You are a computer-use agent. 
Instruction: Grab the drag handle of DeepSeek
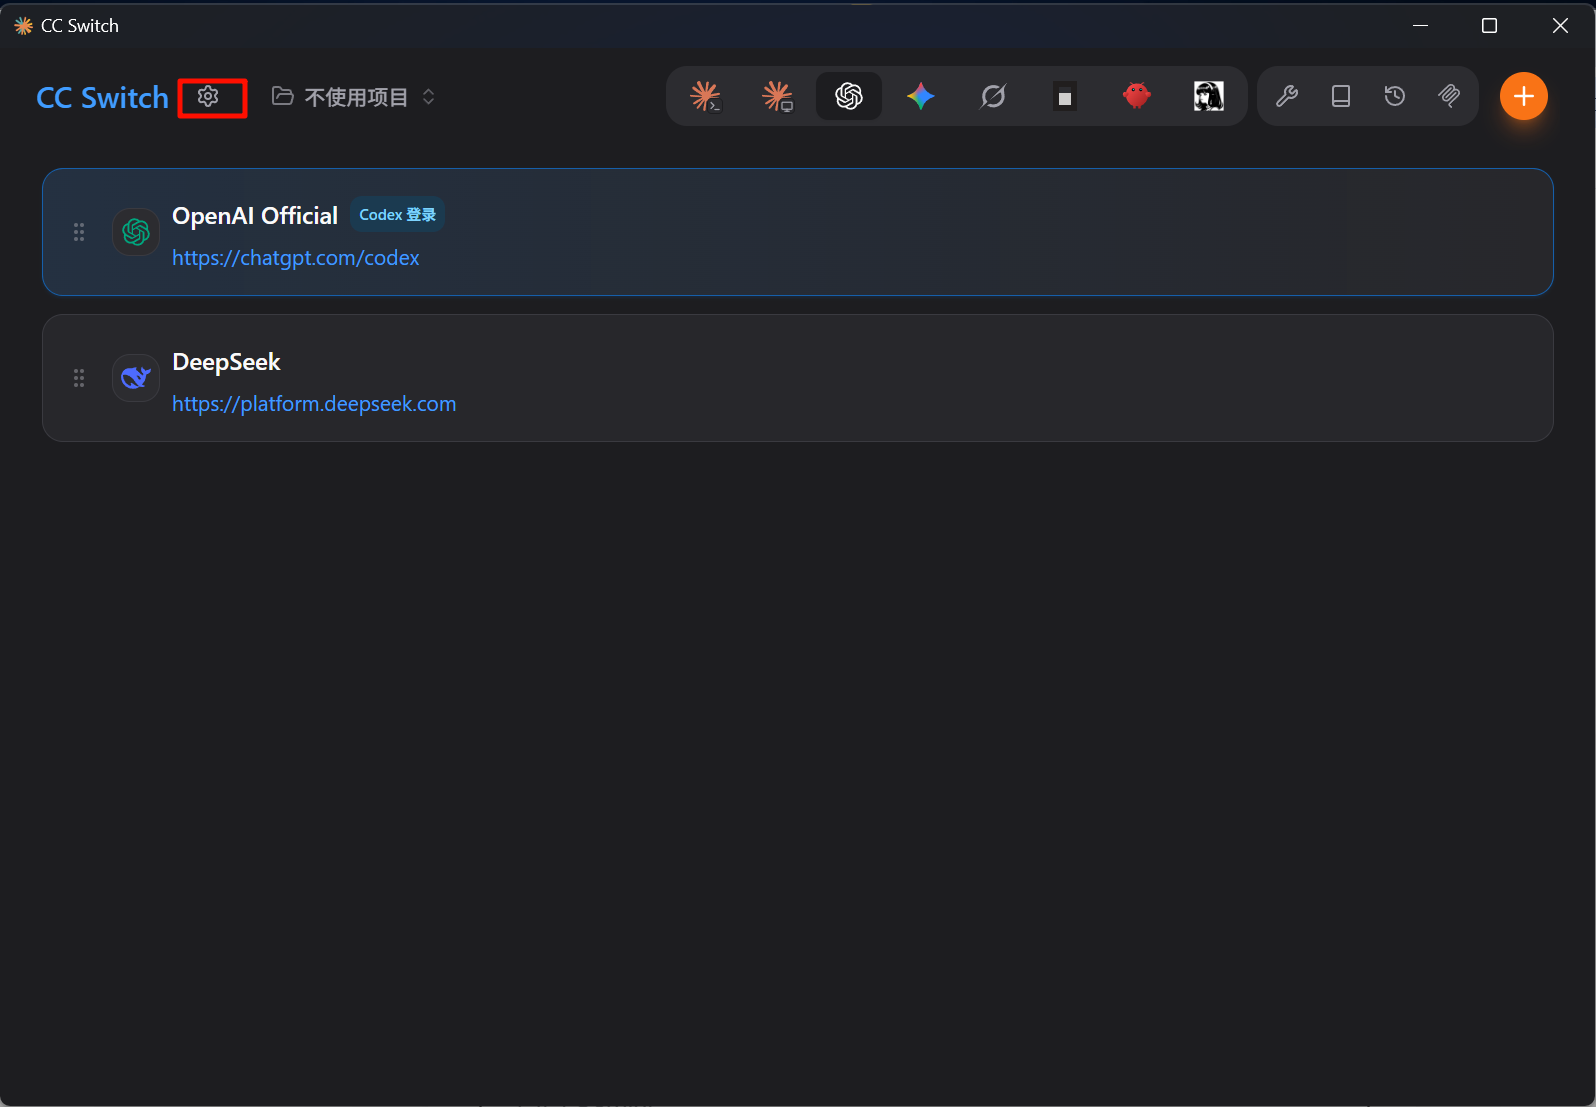pos(79,378)
